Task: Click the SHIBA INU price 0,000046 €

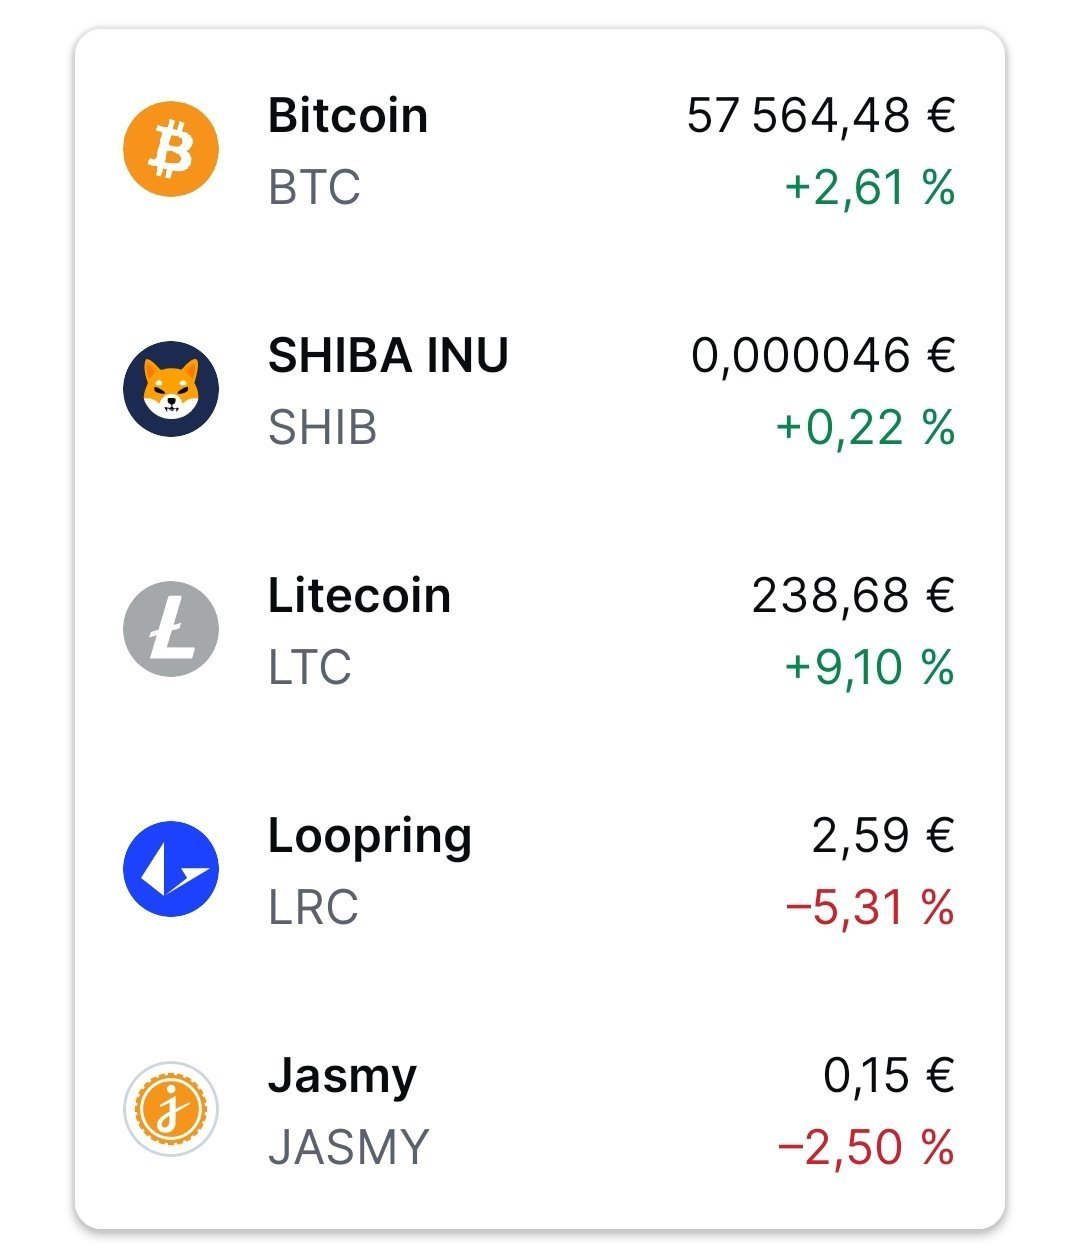Action: [823, 356]
